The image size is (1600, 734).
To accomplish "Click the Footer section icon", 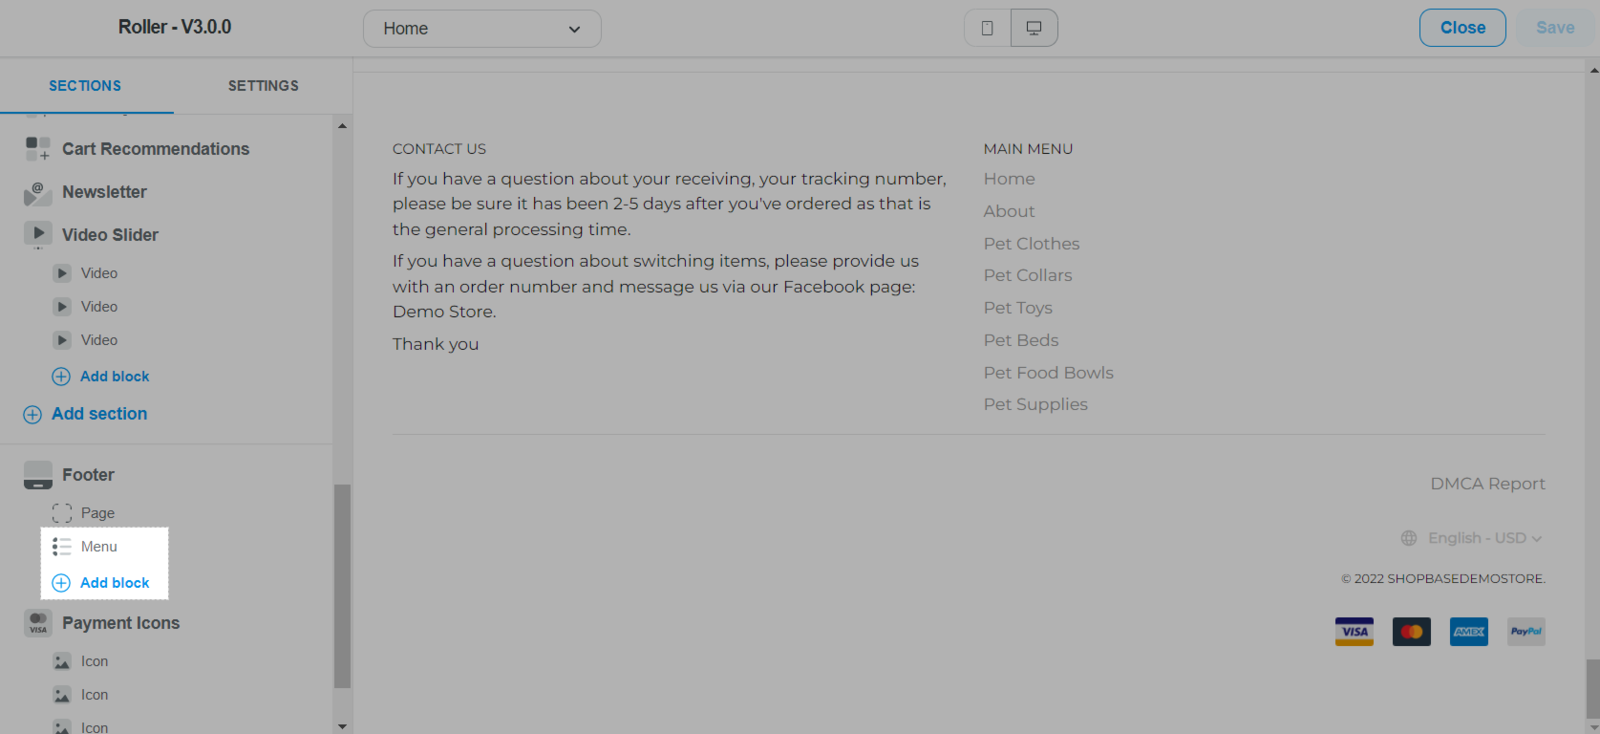I will click(38, 475).
